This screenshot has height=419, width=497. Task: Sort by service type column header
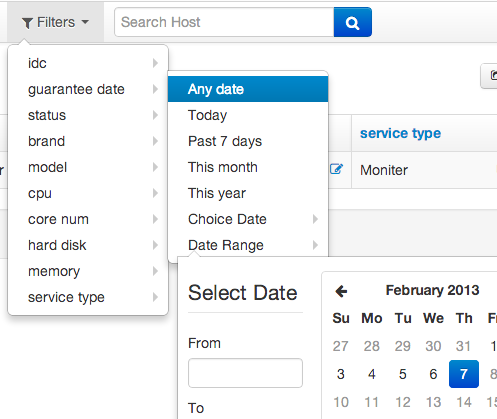point(400,133)
